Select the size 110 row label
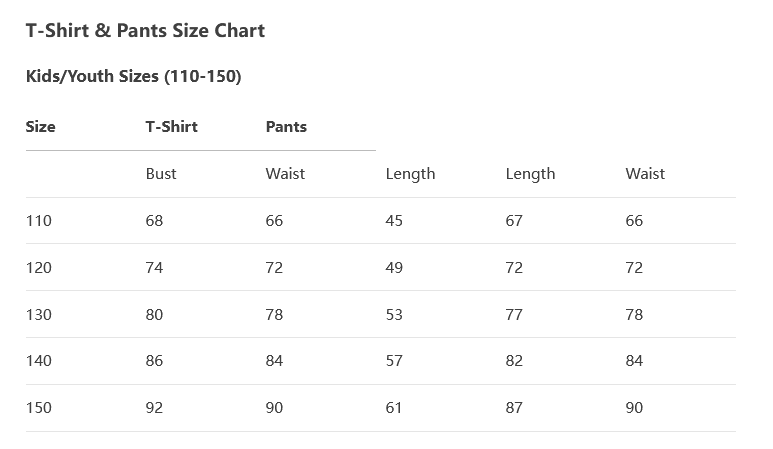This screenshot has width=773, height=449. pyautogui.click(x=38, y=220)
